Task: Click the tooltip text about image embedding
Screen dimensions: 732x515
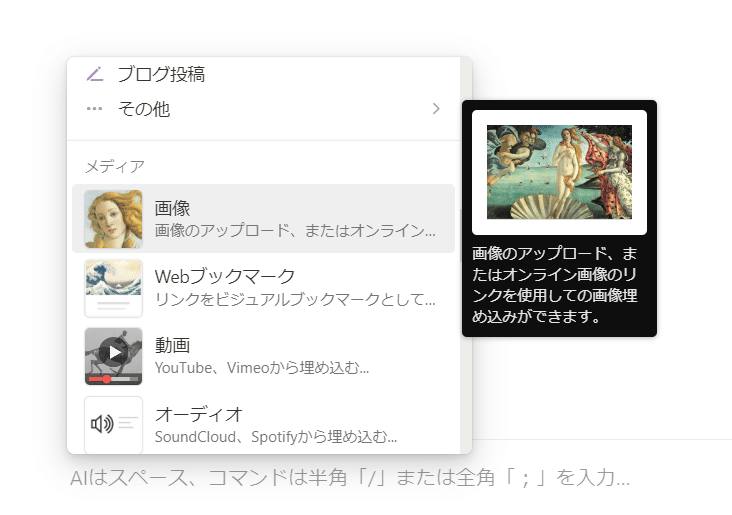Action: 555,285
